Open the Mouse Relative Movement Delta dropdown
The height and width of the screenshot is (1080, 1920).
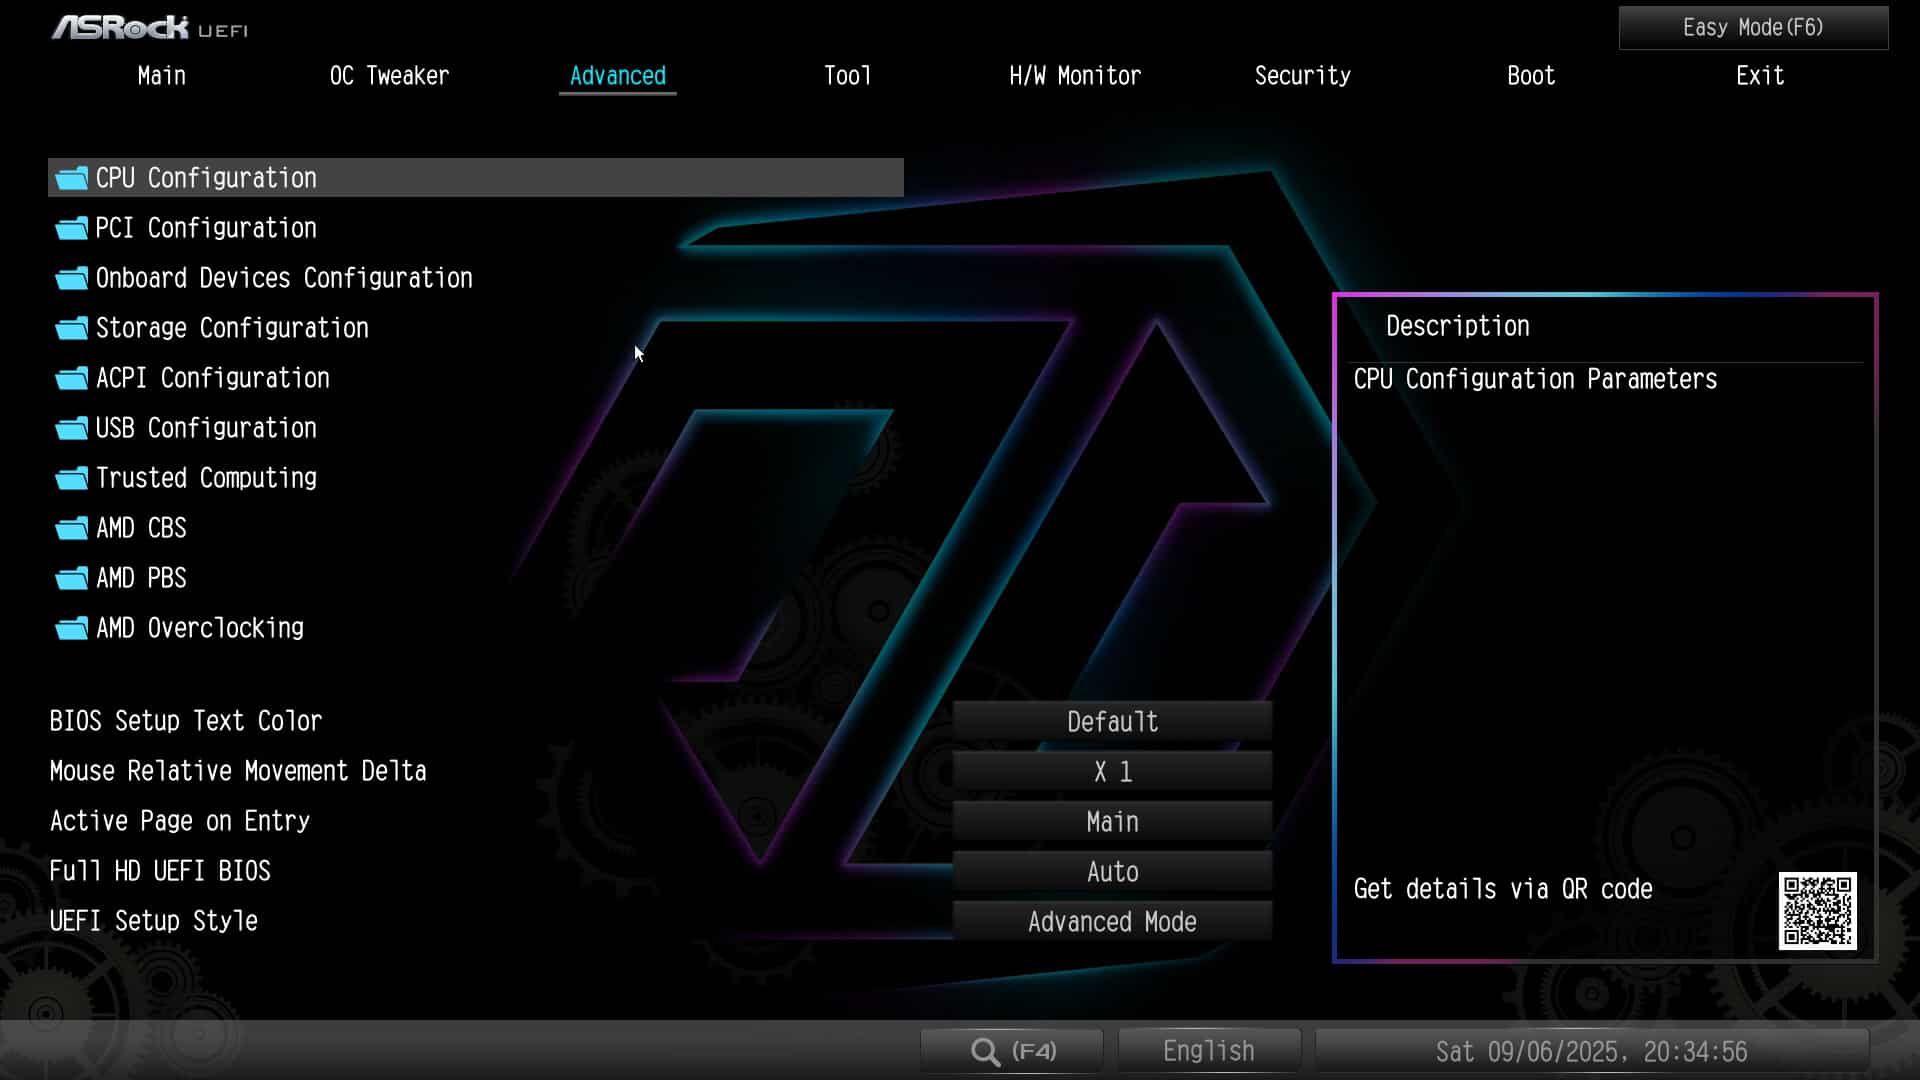tap(1112, 772)
